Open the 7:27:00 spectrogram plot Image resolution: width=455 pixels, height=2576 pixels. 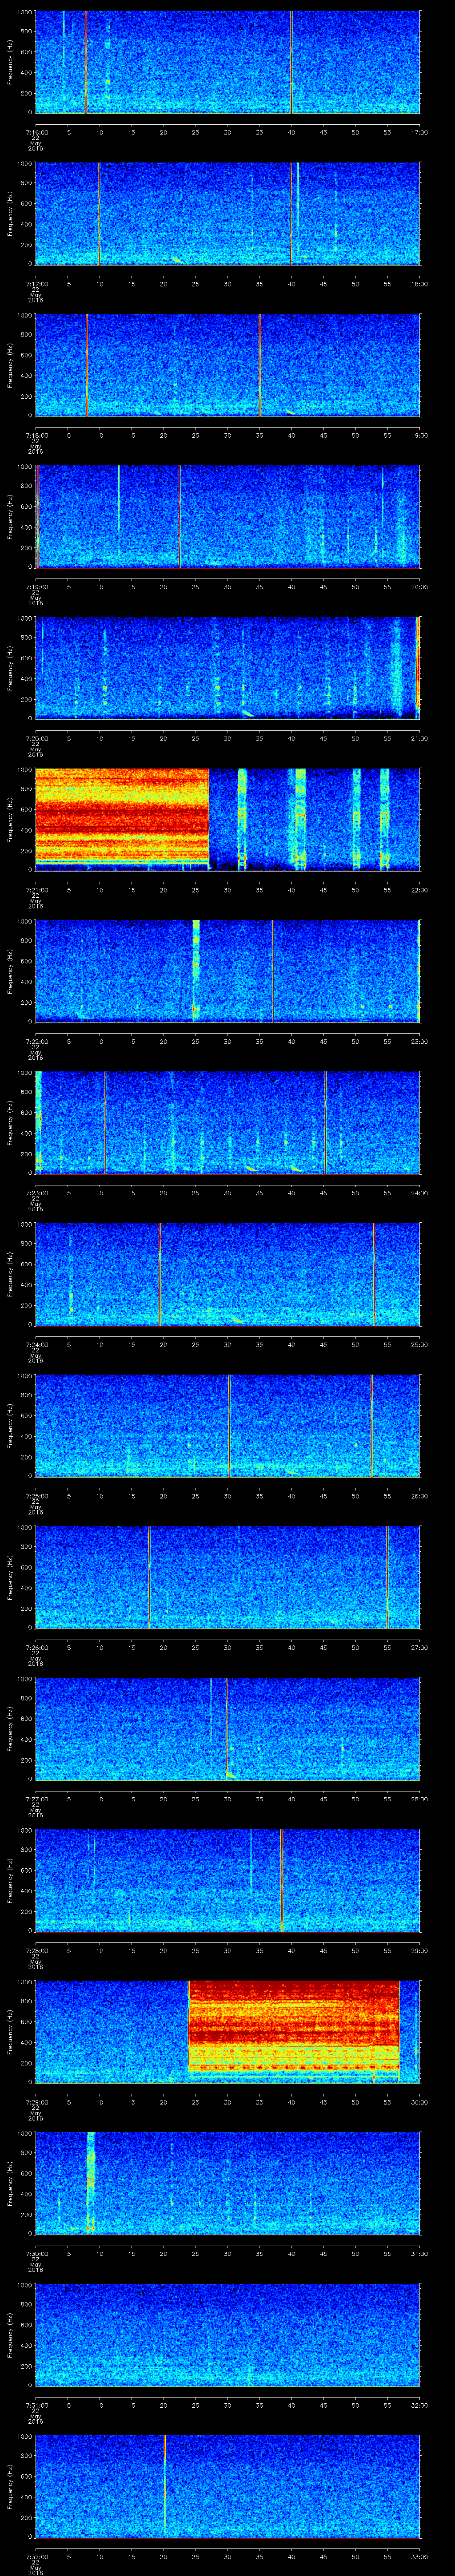pyautogui.click(x=228, y=1729)
